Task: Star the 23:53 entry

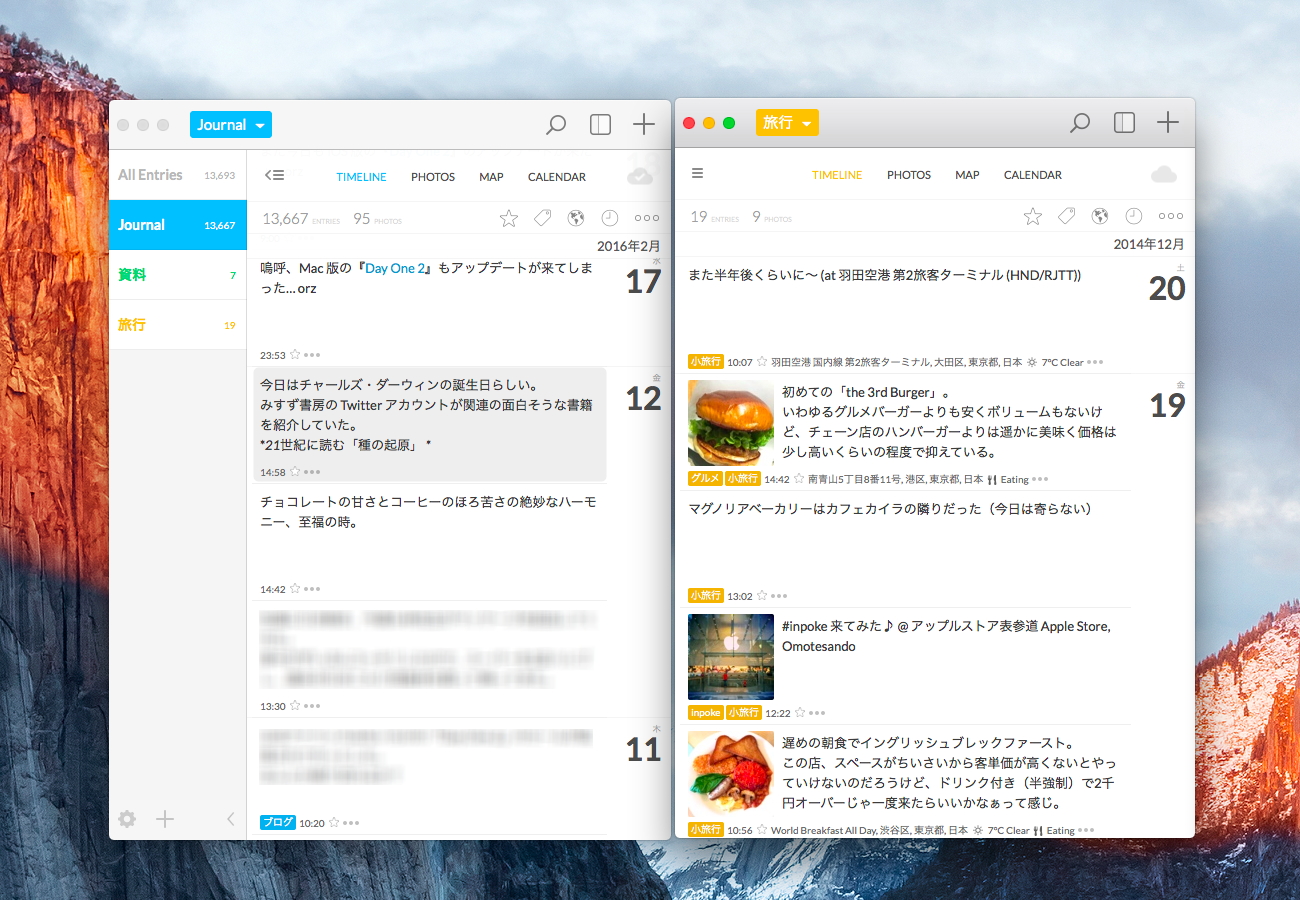Action: (295, 355)
